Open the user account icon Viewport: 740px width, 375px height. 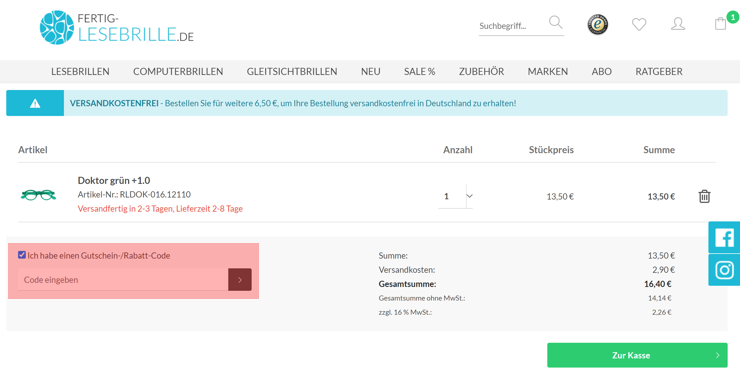pos(678,24)
